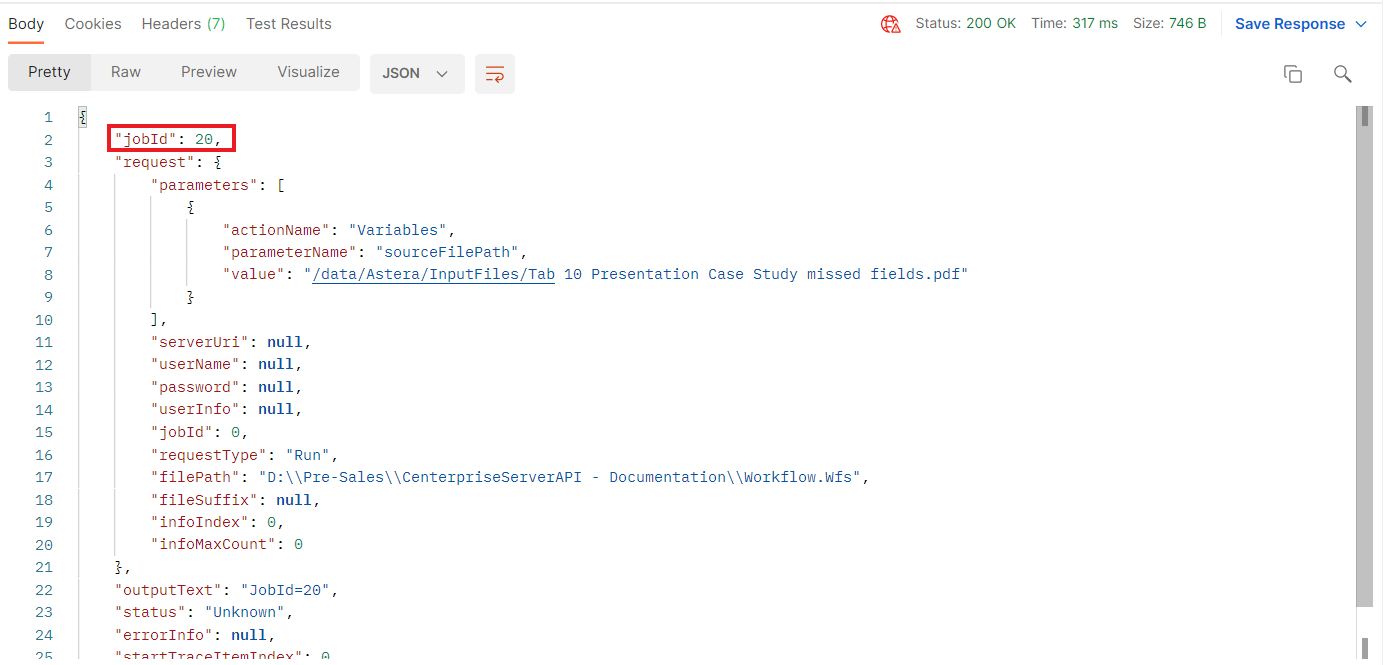1384x665 pixels.
Task: Copy the response body to clipboard
Action: [1293, 74]
